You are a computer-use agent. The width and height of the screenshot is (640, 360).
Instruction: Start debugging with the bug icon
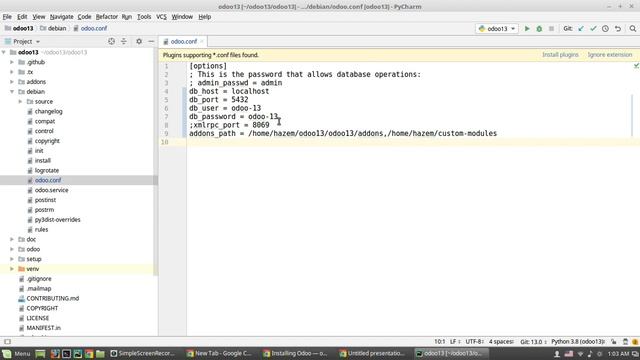[x=539, y=29]
